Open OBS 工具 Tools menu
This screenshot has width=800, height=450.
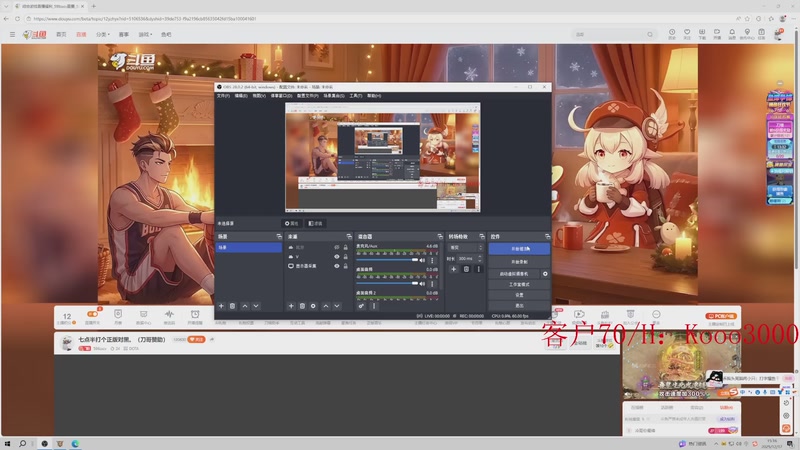356,96
